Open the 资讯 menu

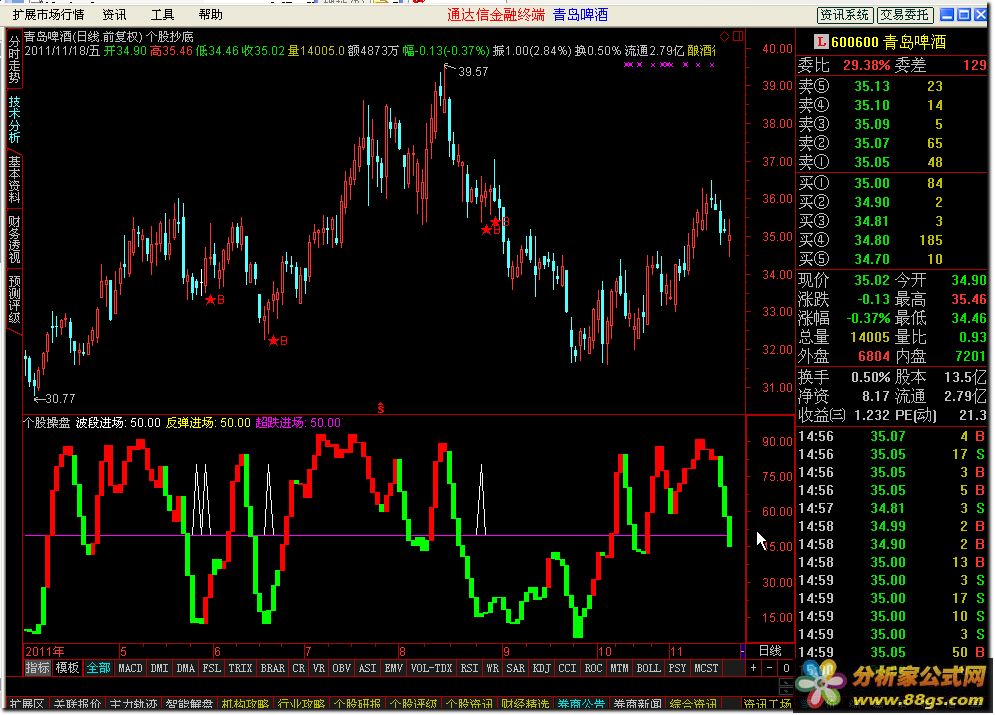pos(114,14)
